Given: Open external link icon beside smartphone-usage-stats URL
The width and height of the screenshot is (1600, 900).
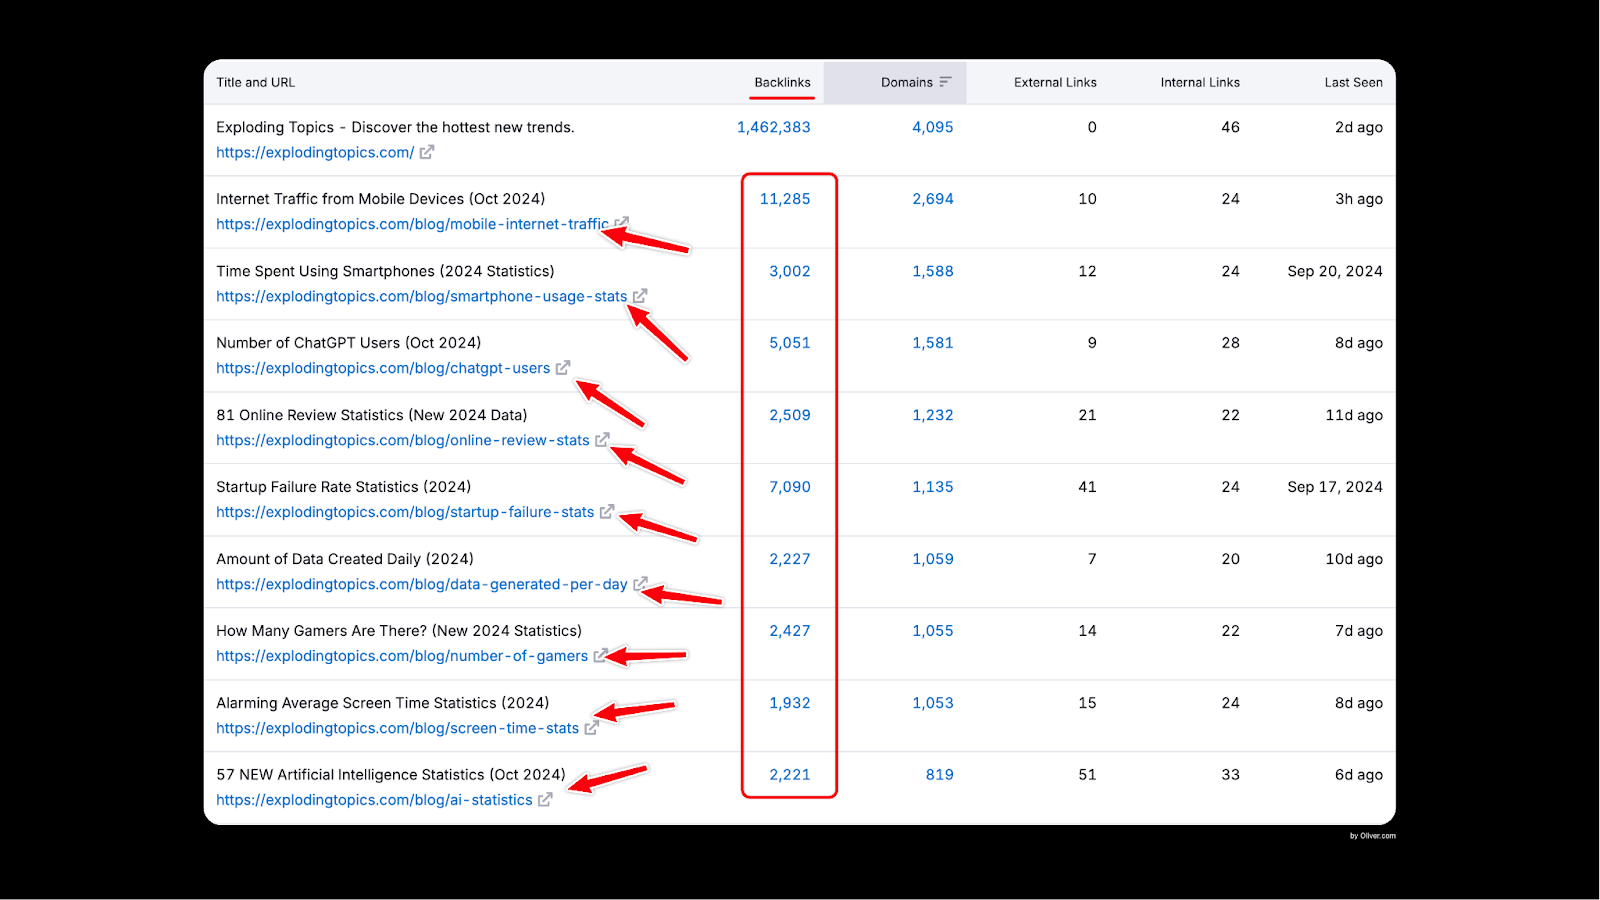Looking at the screenshot, I should (x=640, y=296).
